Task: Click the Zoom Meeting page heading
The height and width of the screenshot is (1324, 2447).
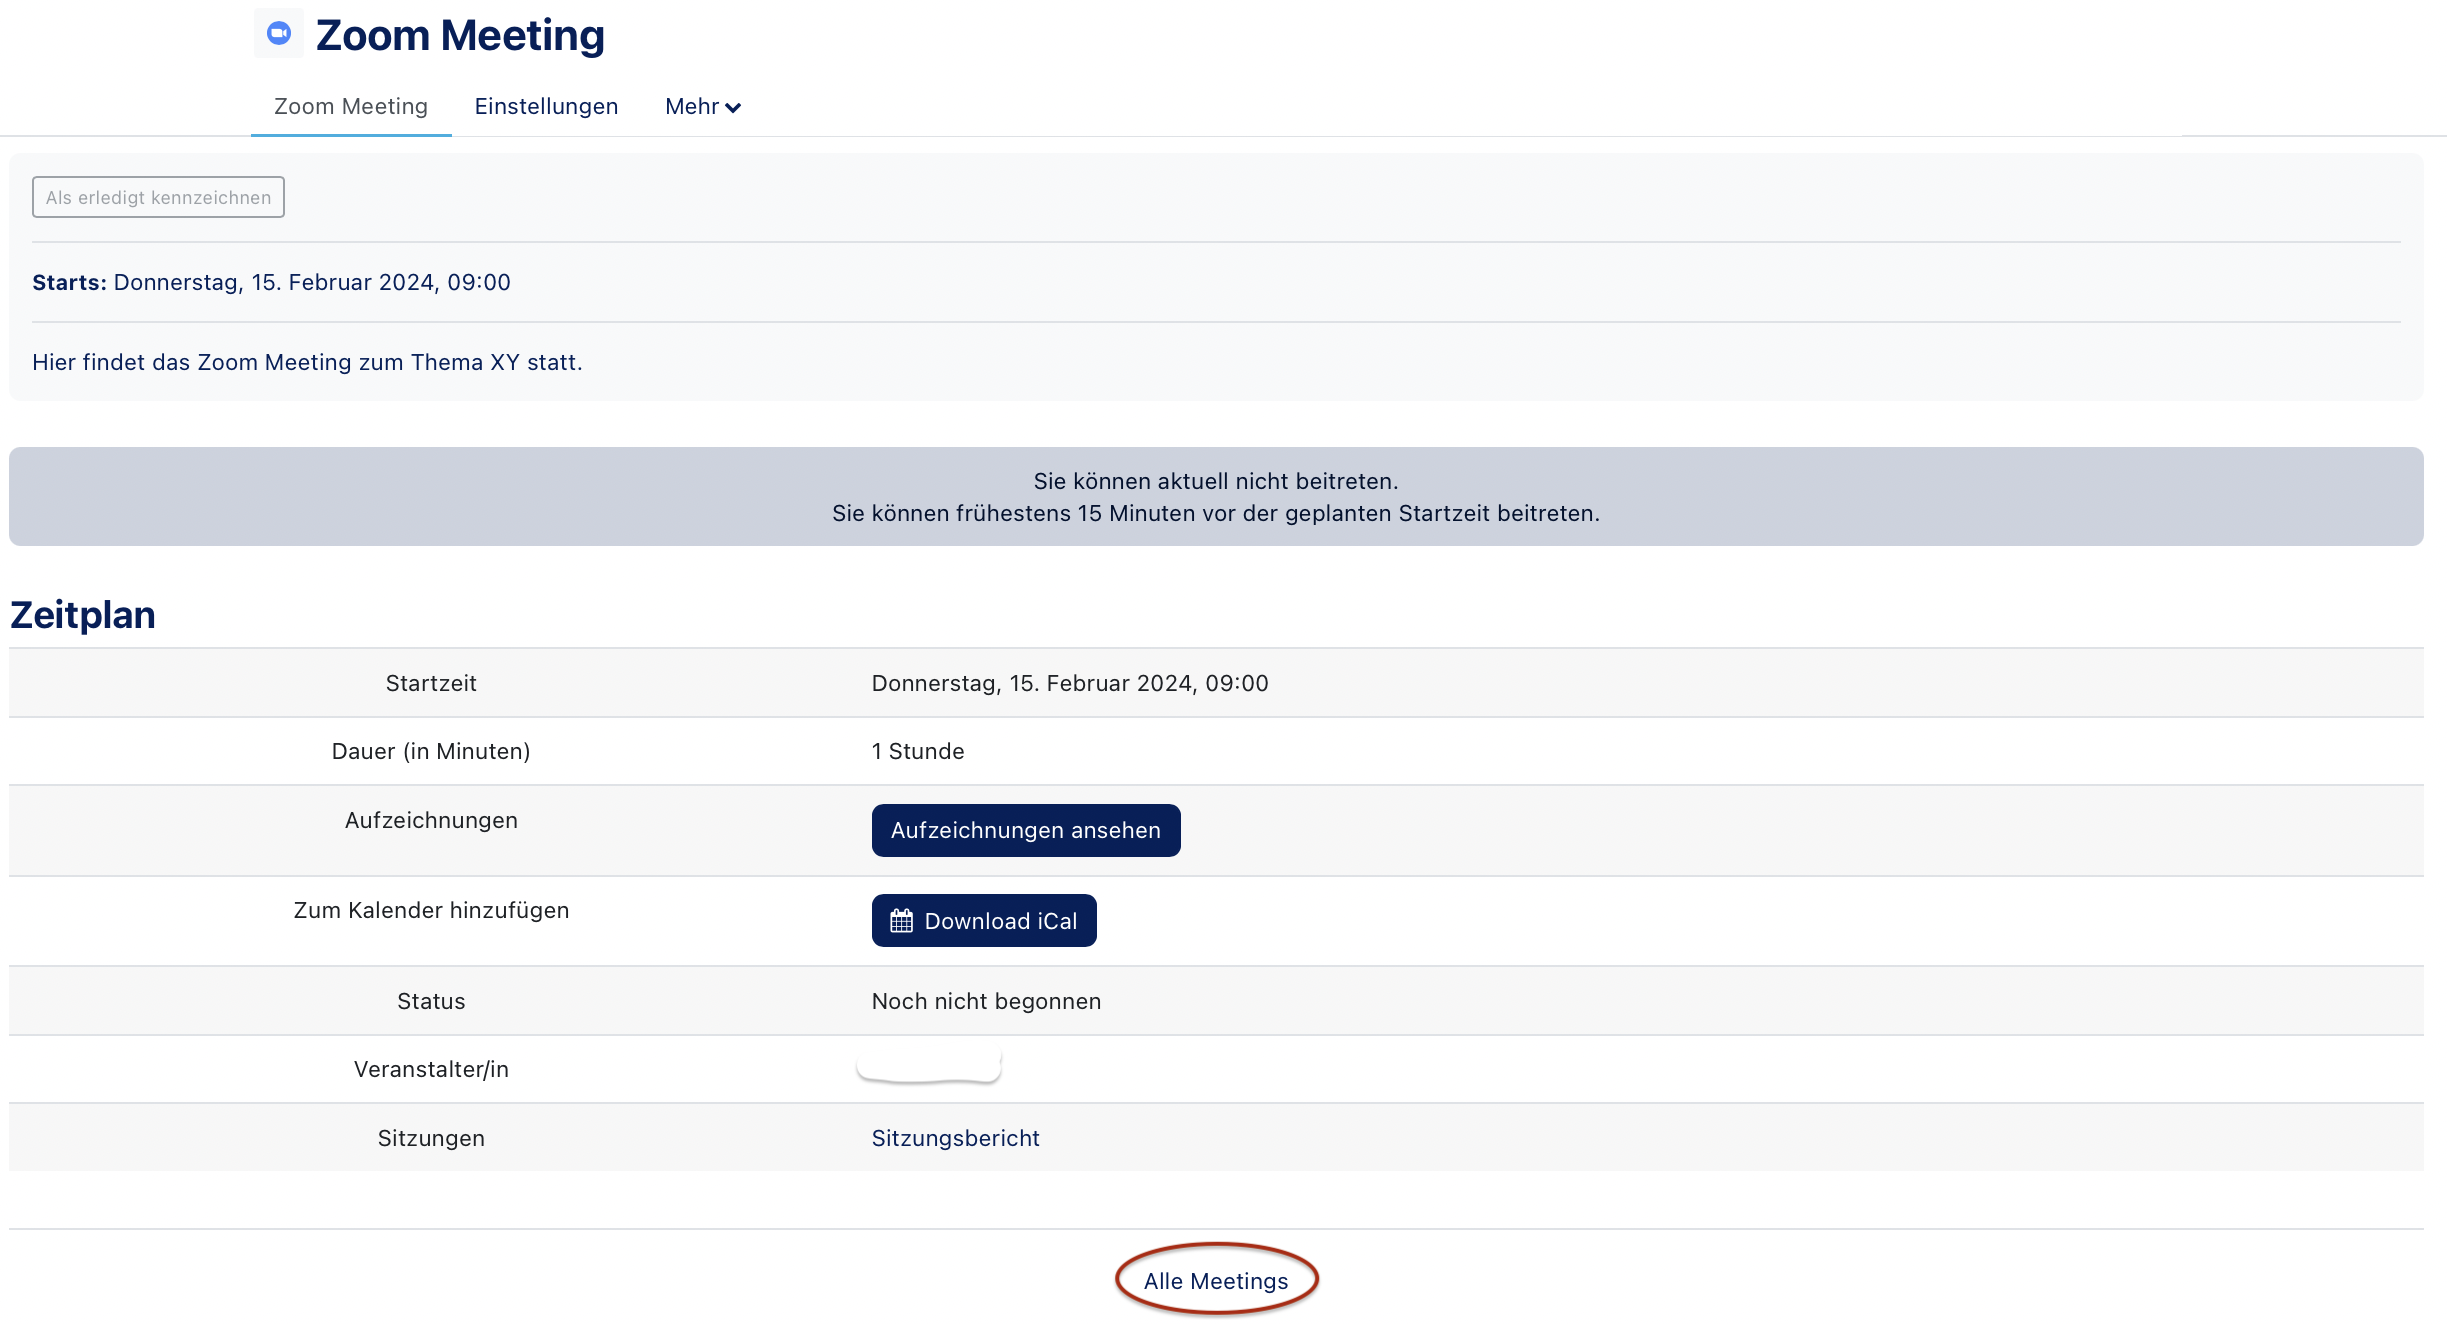Action: click(x=460, y=35)
